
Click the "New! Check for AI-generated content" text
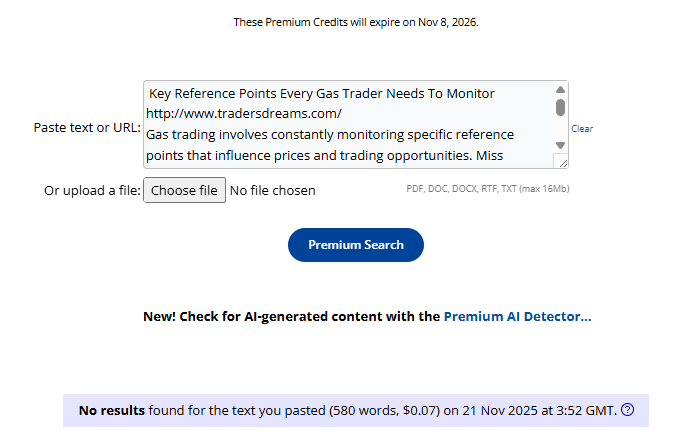click(291, 316)
